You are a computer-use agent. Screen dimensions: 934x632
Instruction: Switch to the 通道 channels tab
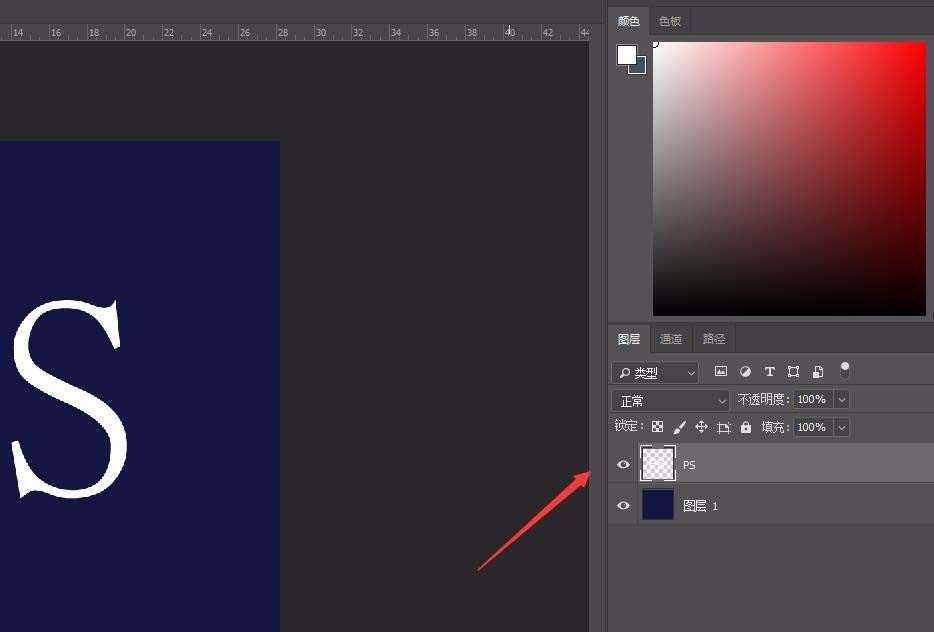coord(671,339)
